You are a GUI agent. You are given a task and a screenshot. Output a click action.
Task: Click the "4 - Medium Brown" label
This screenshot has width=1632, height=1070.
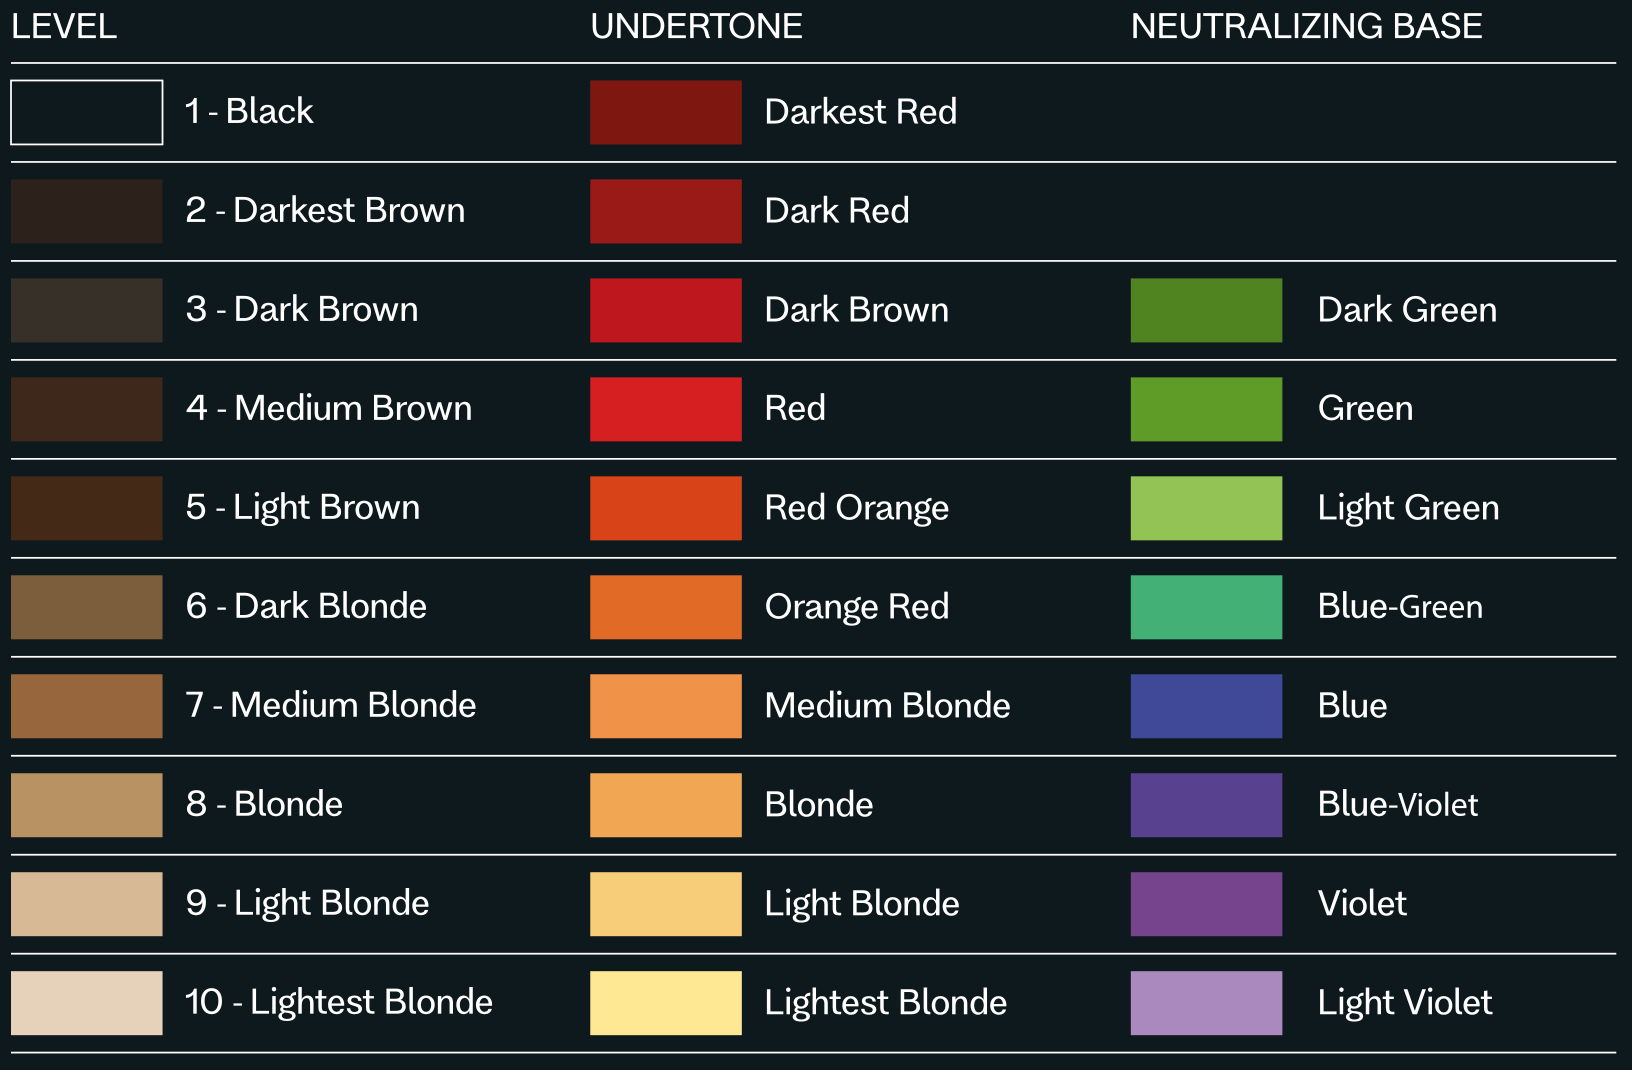[328, 408]
